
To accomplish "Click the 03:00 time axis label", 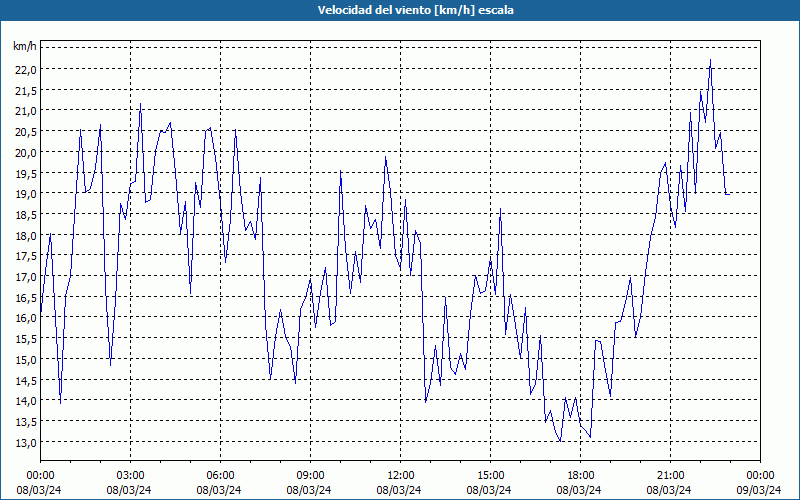I will (x=131, y=476).
